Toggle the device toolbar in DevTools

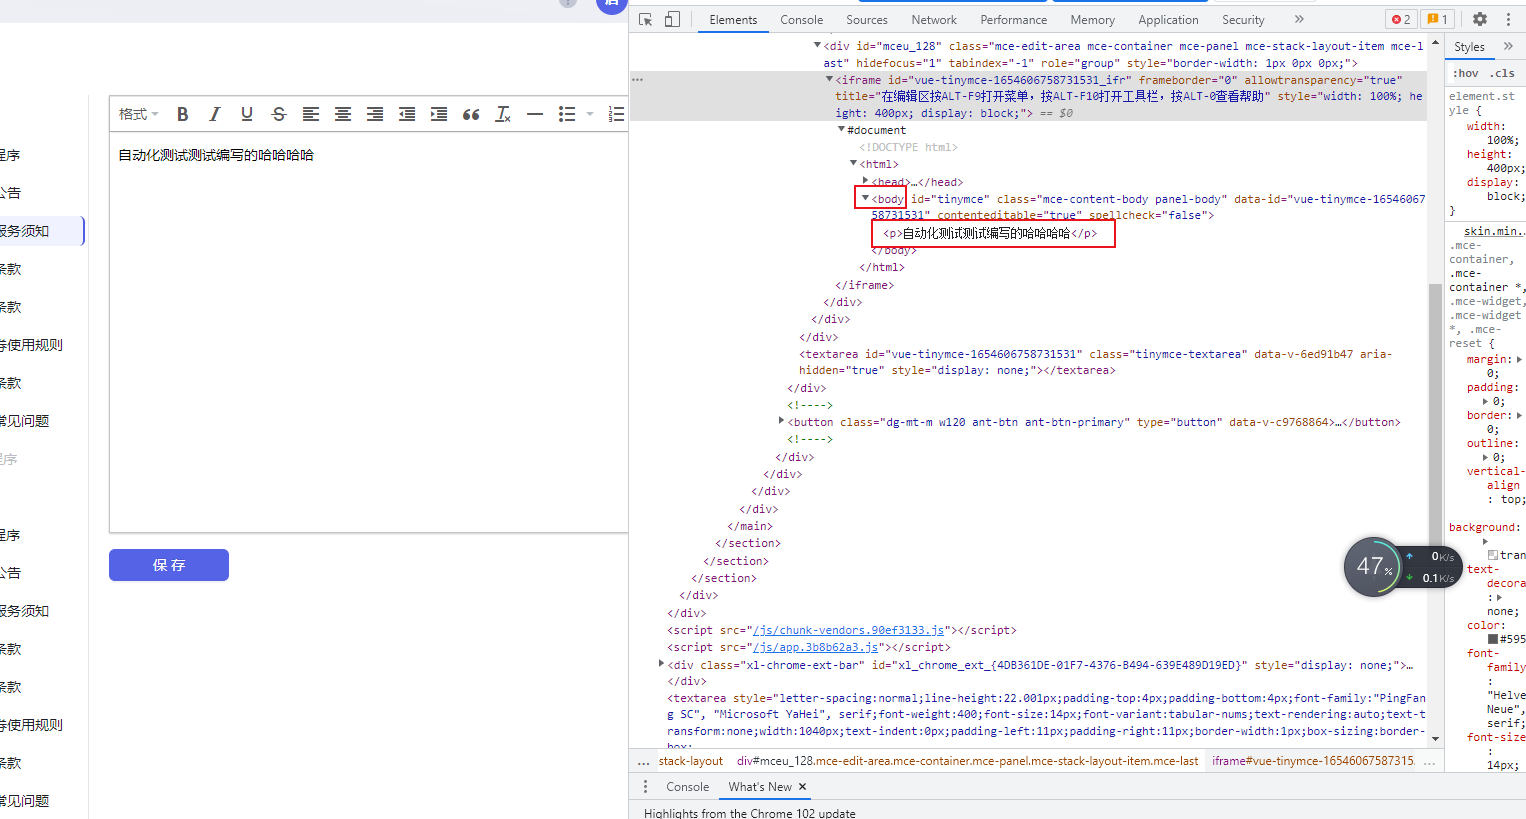coord(672,19)
